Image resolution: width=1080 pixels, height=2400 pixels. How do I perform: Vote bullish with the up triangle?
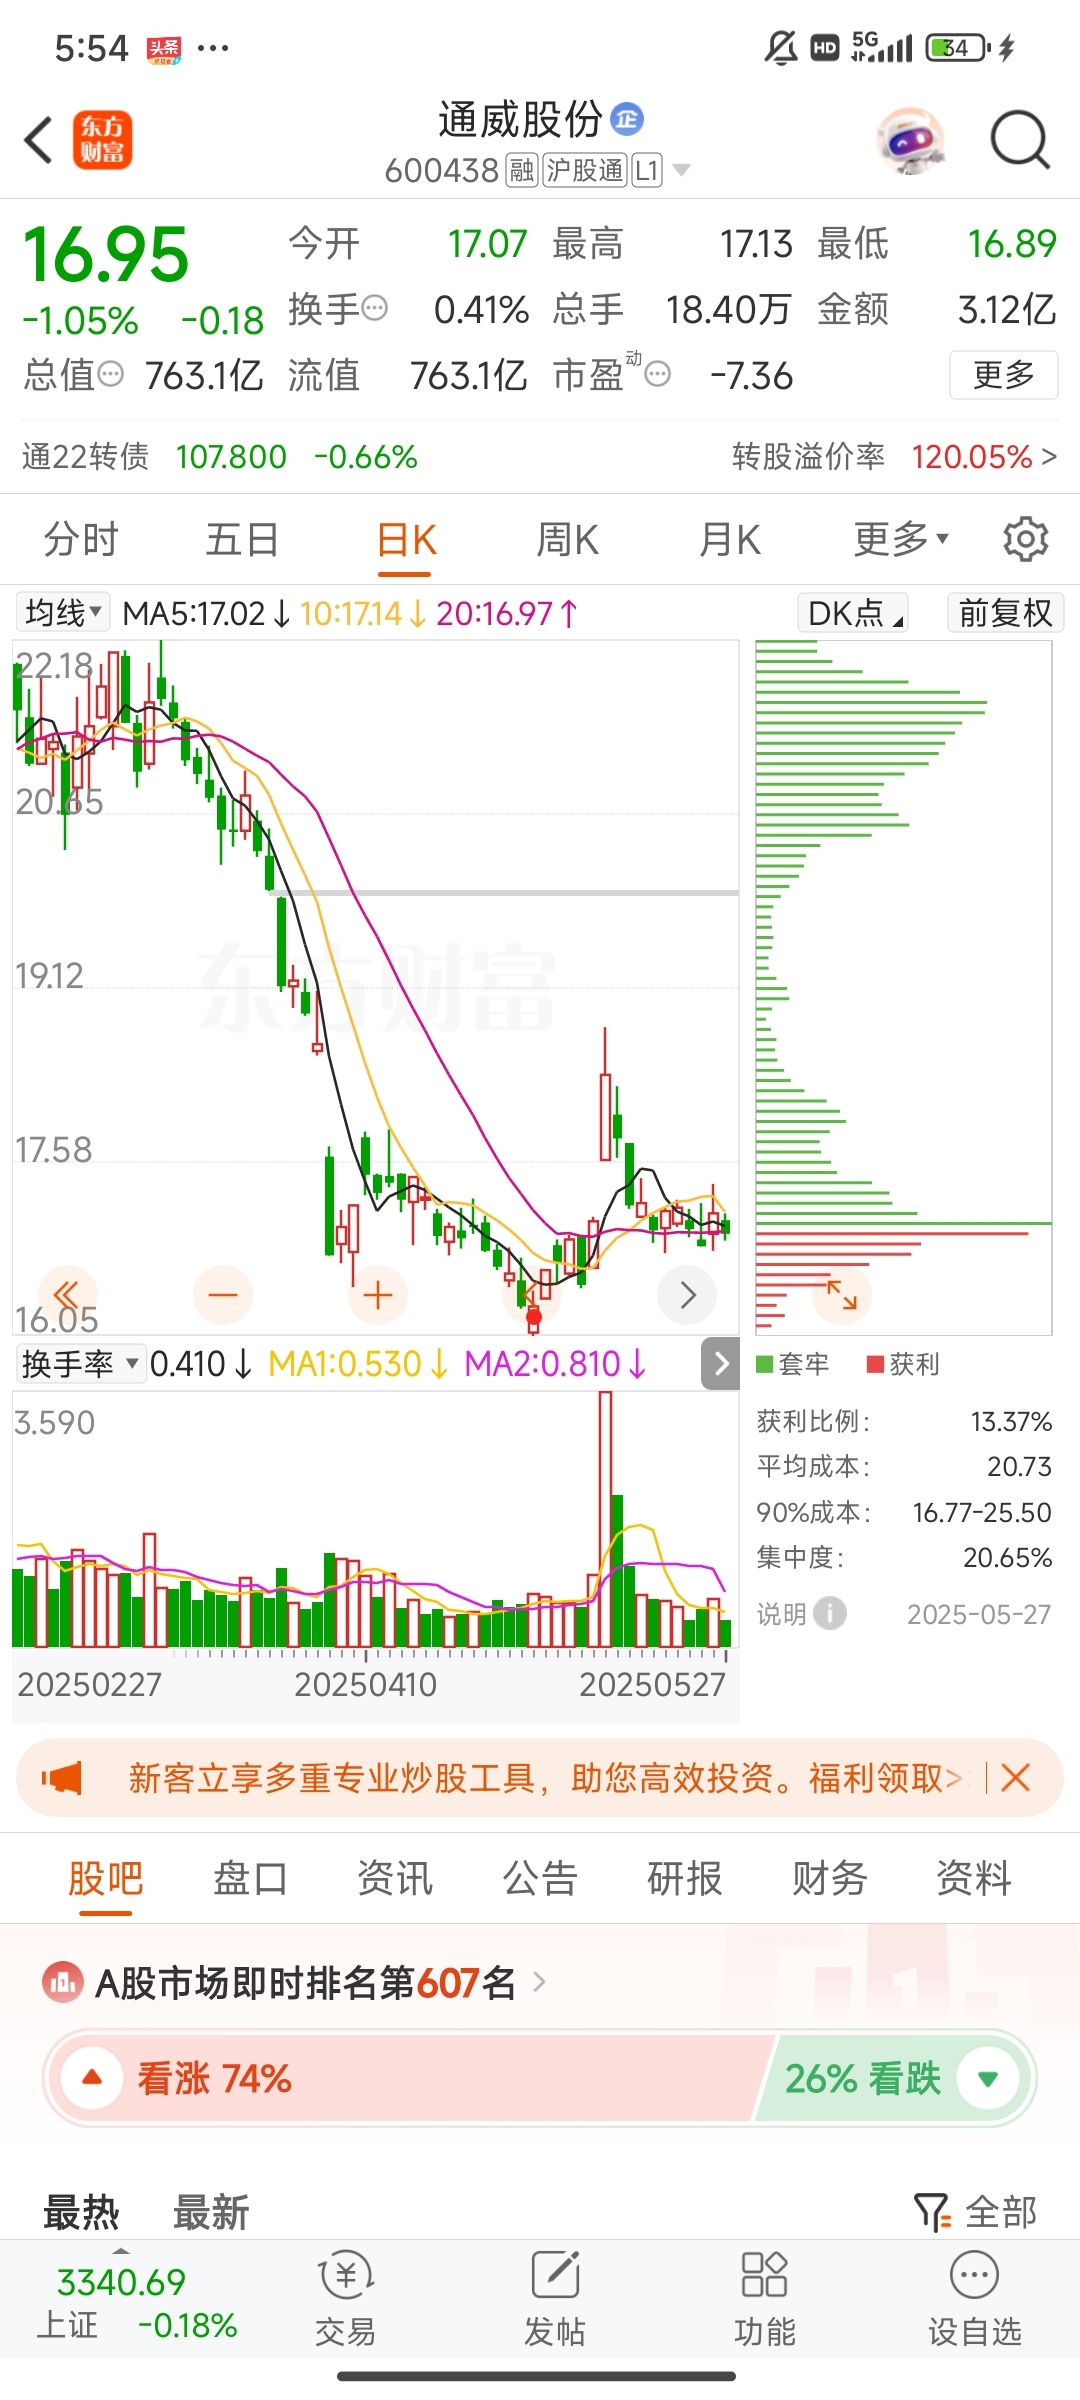click(92, 2078)
